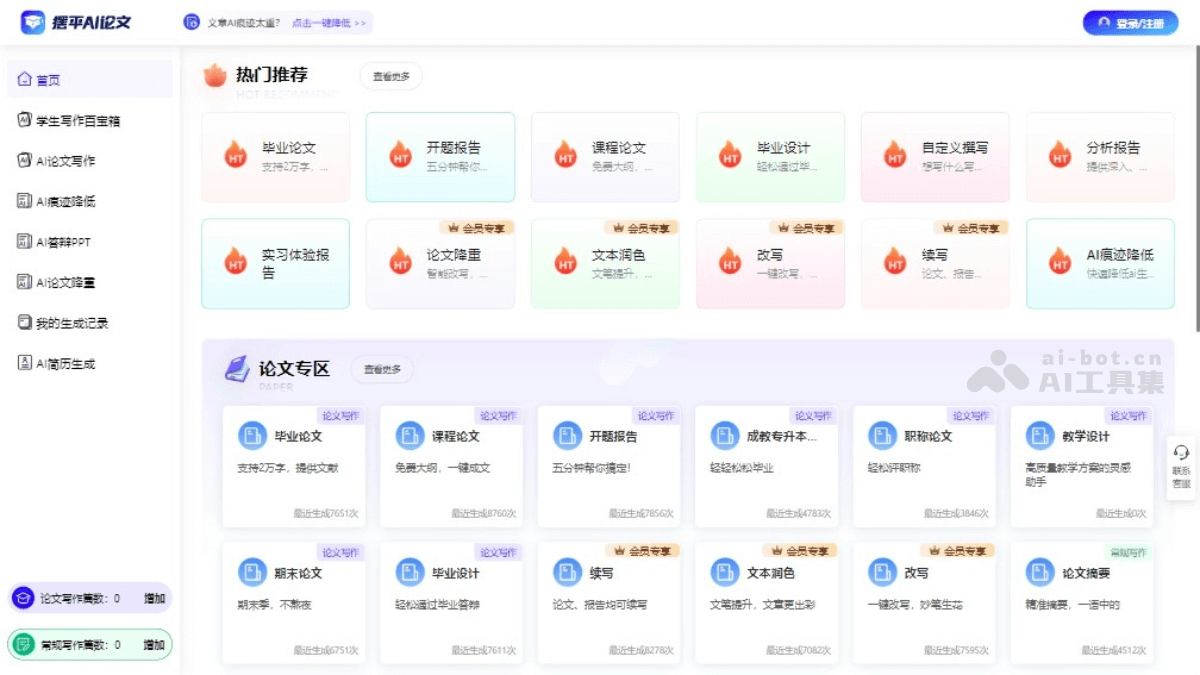
Task: Open the 开题报告 recommendation card
Action: [440, 156]
